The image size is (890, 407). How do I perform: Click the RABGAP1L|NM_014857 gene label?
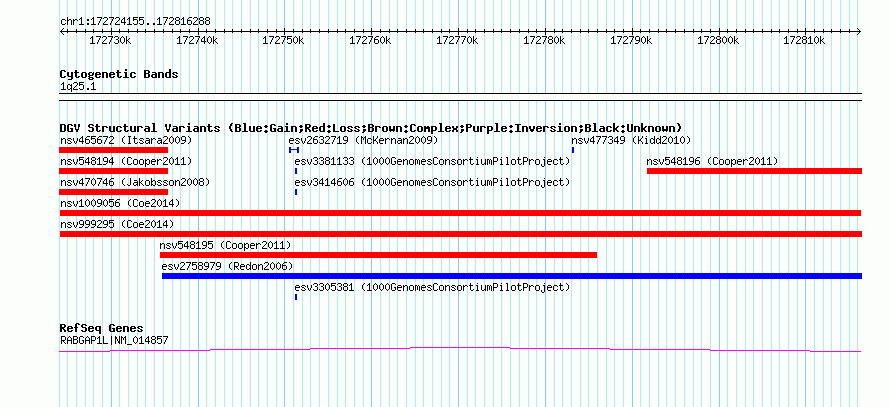(114, 341)
